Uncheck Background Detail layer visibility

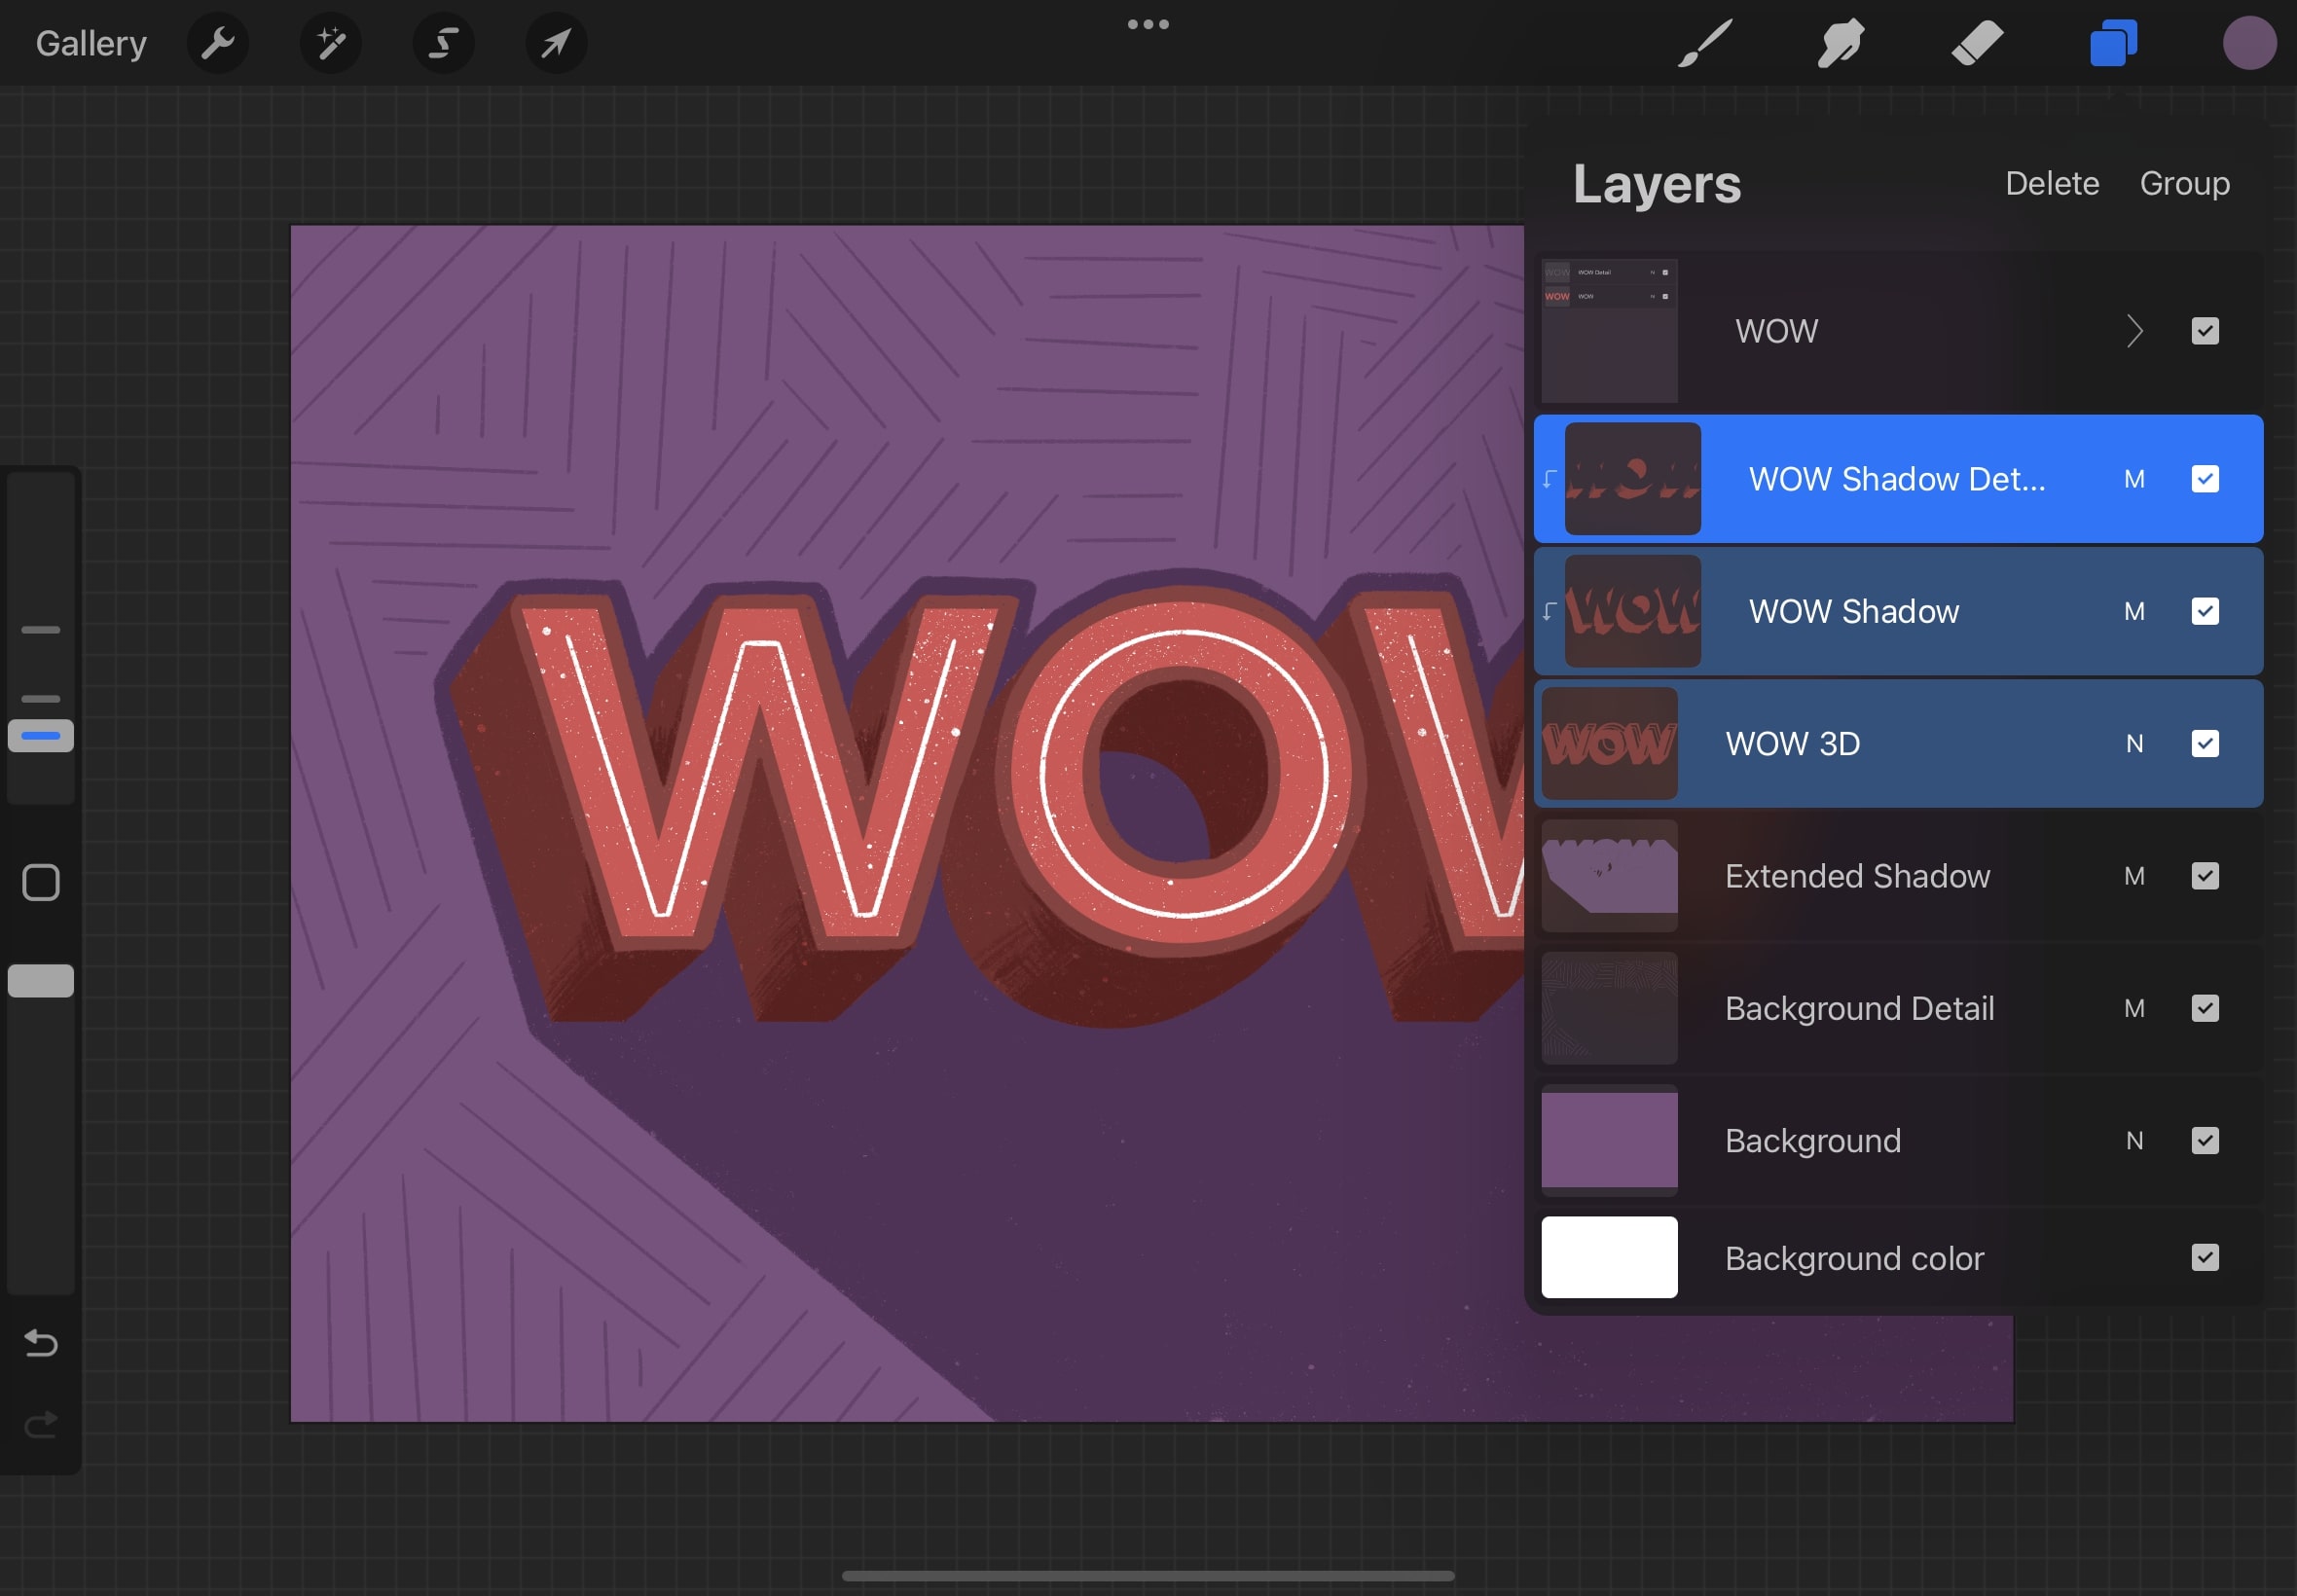click(2204, 1008)
